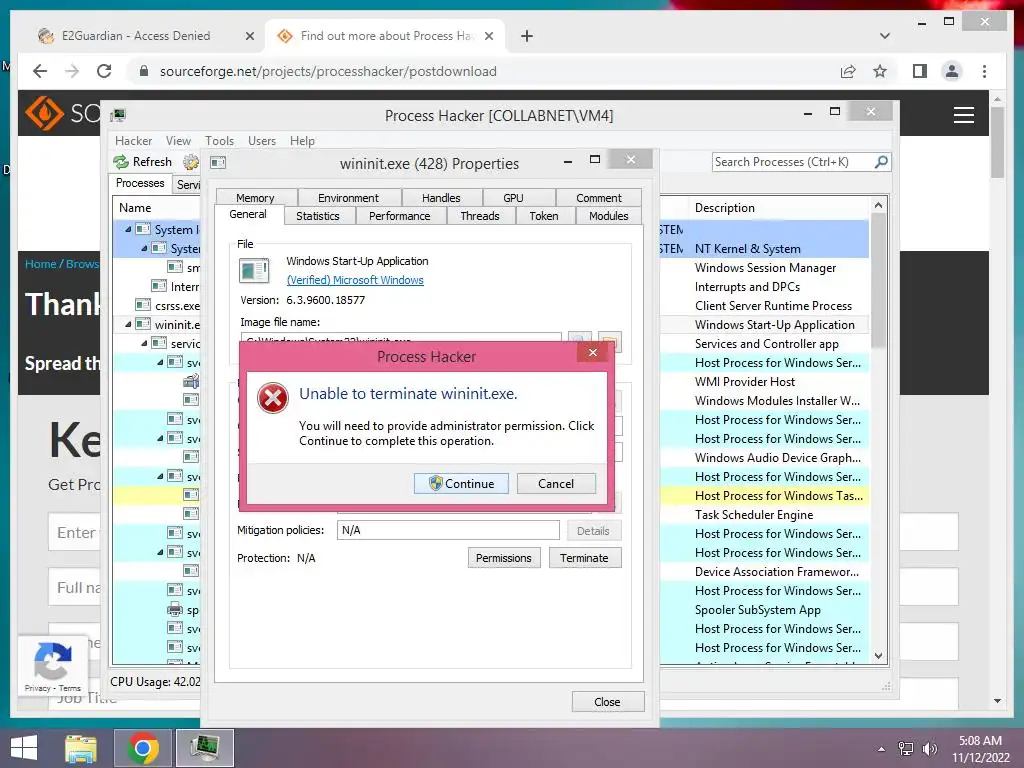This screenshot has width=1024, height=768.
Task: Click the search magnifier icon
Action: [881, 161]
